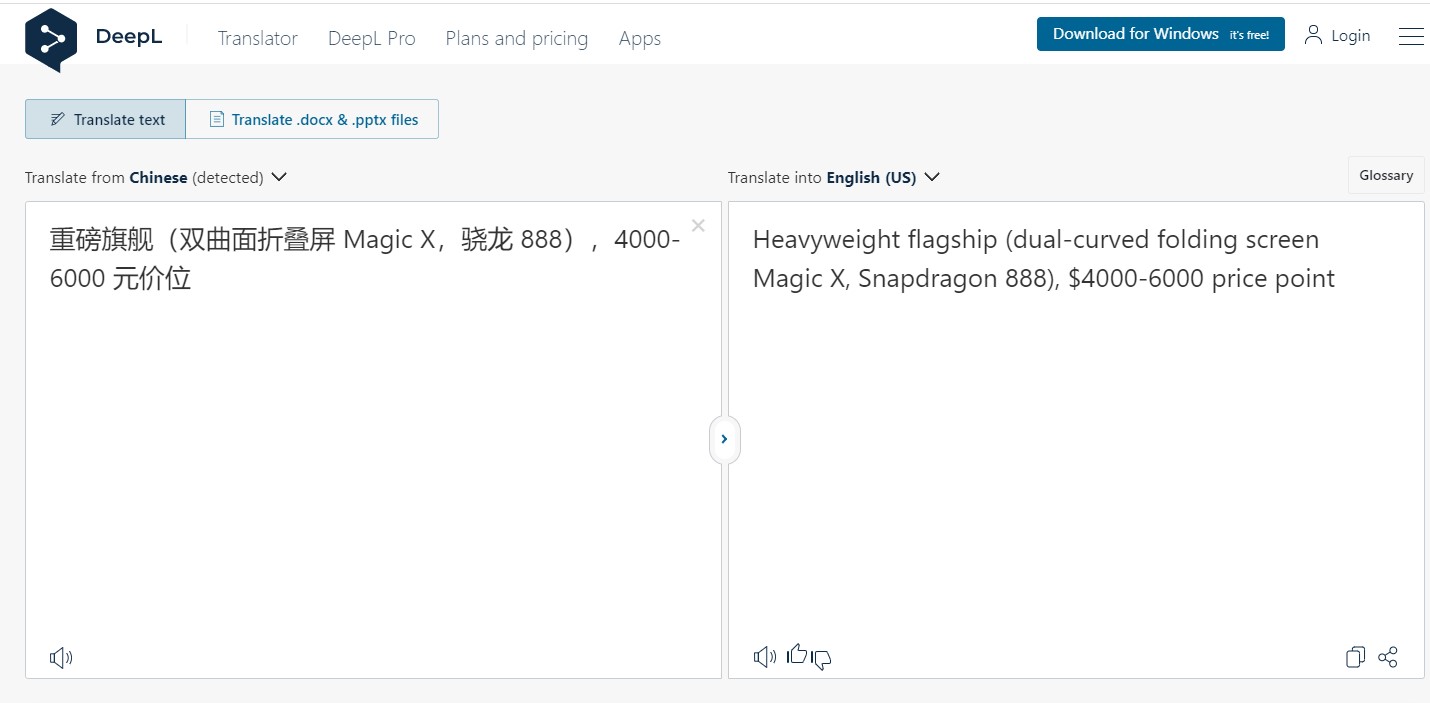Clear source text with X icon
The height and width of the screenshot is (703, 1430).
point(698,226)
